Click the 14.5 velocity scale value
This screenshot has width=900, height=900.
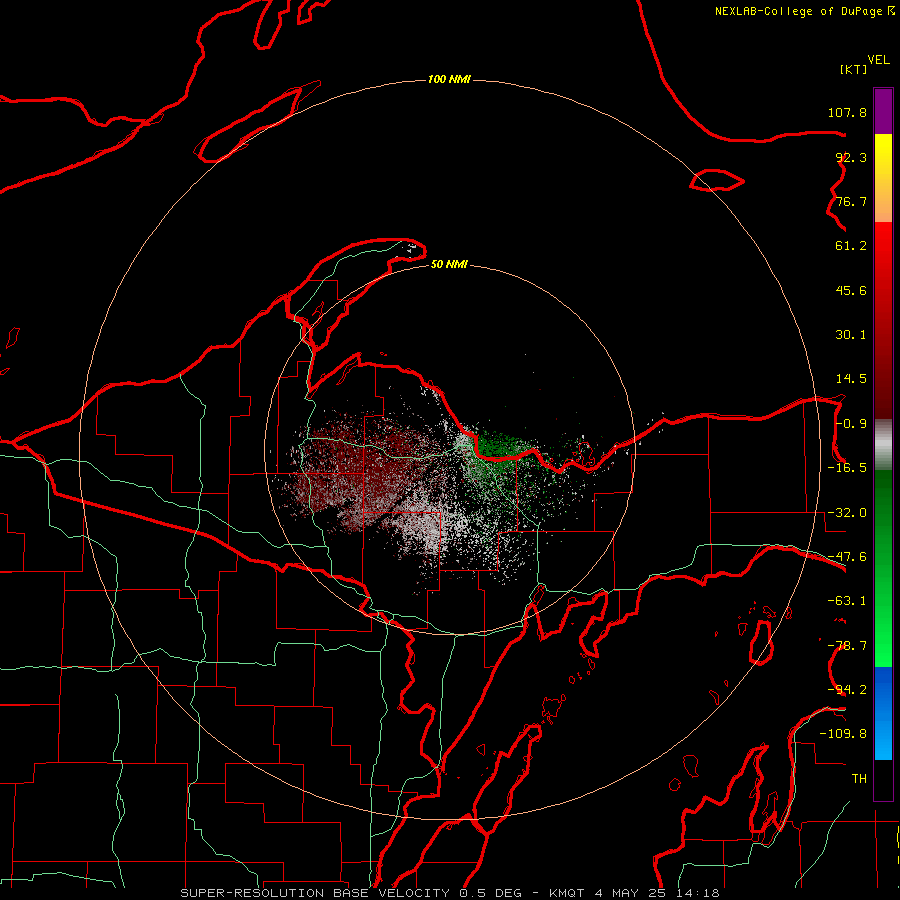[x=851, y=379]
